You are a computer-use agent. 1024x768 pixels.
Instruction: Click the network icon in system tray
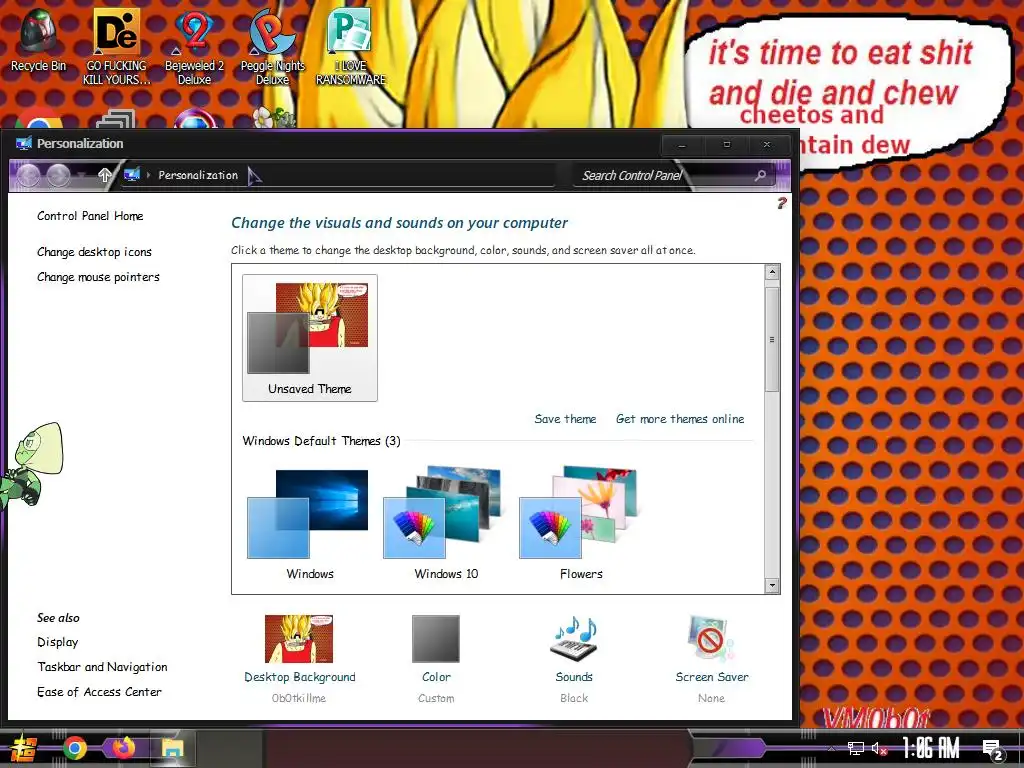point(856,748)
